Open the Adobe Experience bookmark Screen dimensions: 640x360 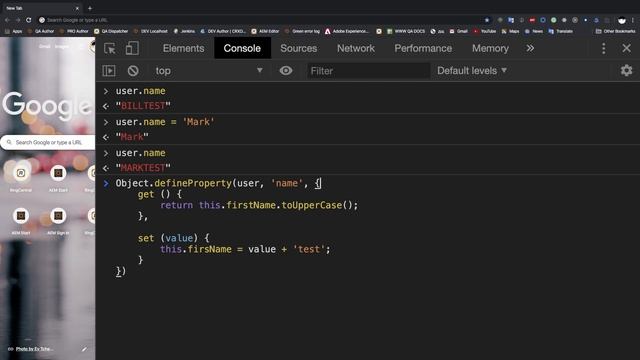347,31
